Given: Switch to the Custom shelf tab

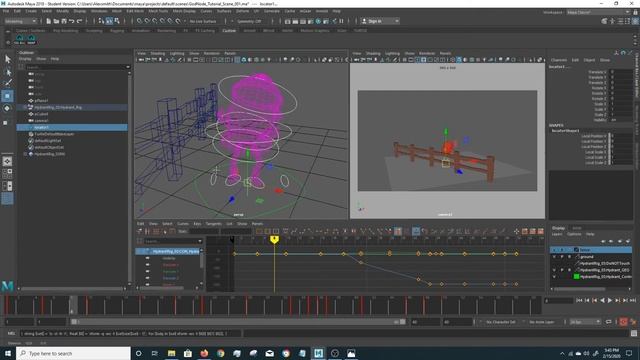Looking at the screenshot, I should pyautogui.click(x=229, y=31).
